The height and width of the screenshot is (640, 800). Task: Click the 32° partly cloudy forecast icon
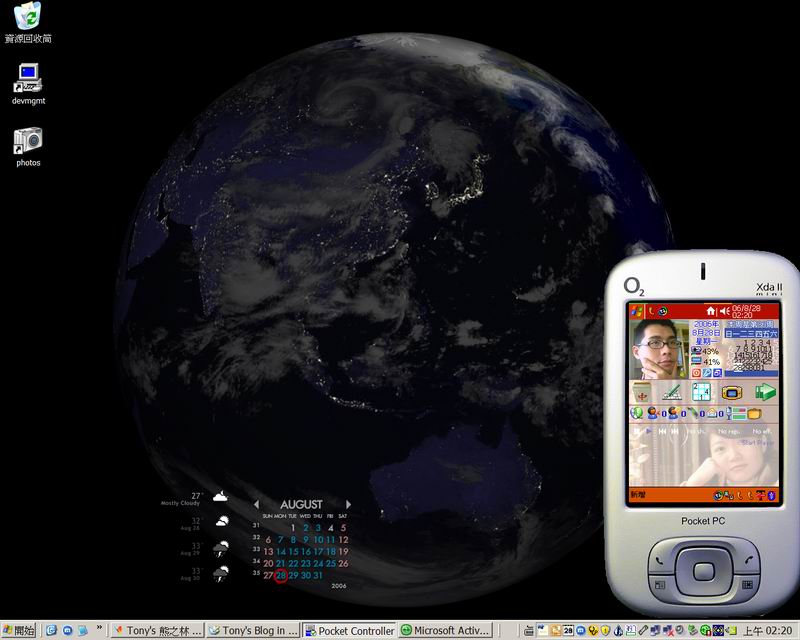click(222, 522)
